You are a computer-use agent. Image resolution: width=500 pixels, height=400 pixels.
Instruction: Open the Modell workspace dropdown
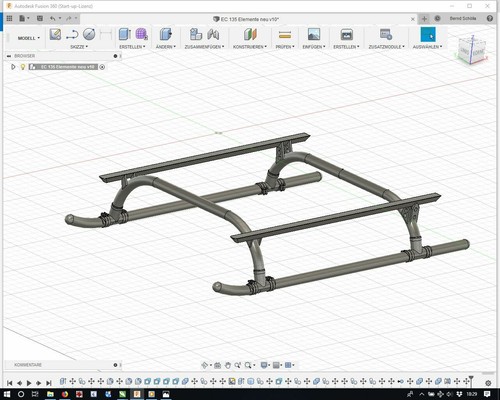click(29, 38)
